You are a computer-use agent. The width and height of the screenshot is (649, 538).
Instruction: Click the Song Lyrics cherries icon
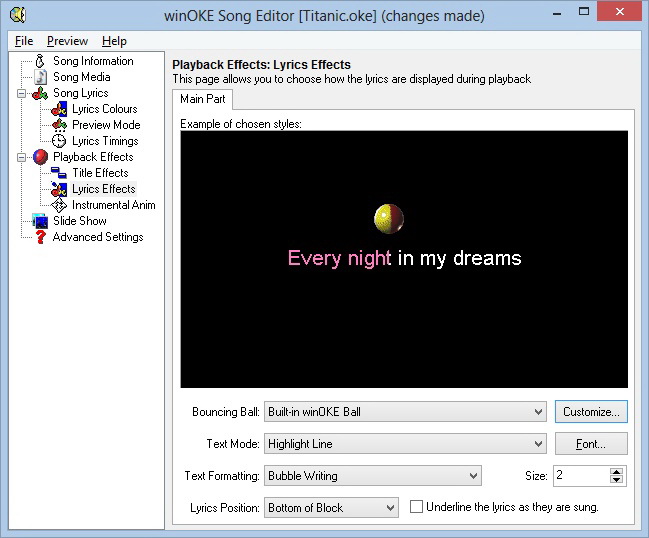(40, 93)
